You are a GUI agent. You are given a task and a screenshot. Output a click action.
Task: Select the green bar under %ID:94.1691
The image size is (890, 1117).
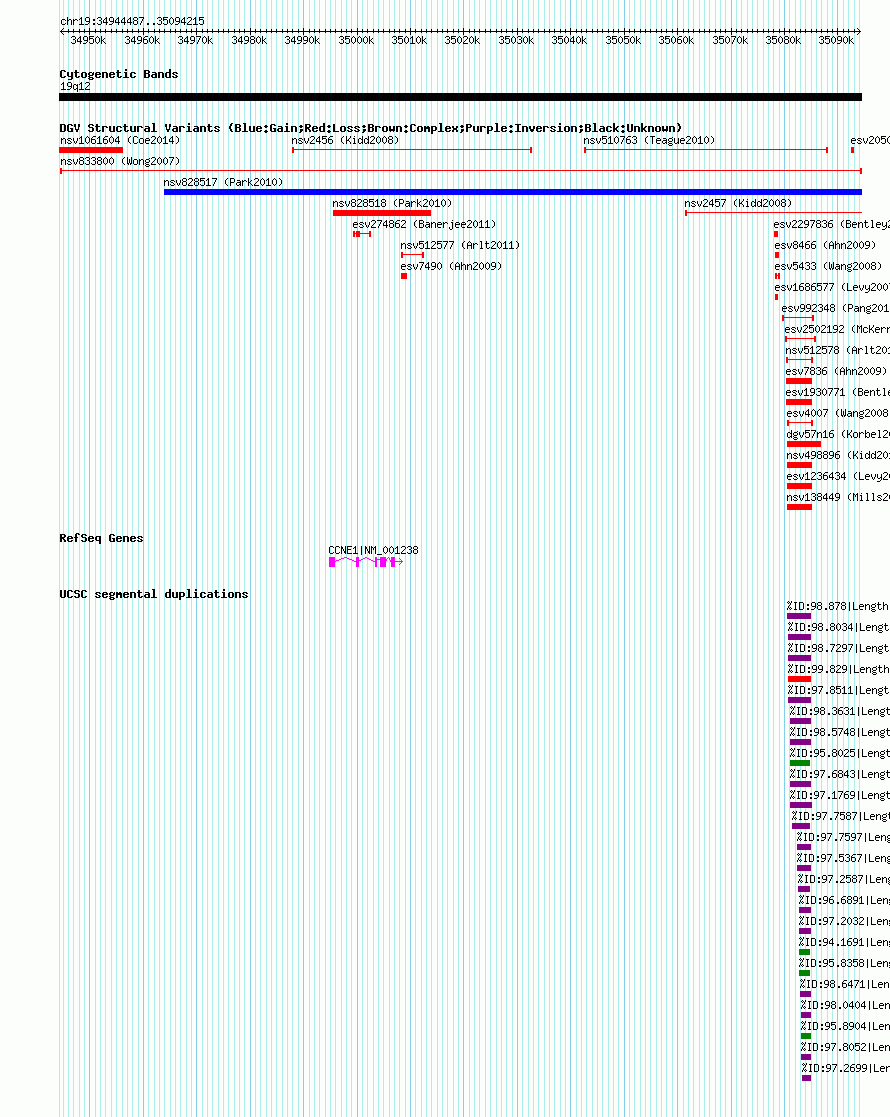[804, 952]
